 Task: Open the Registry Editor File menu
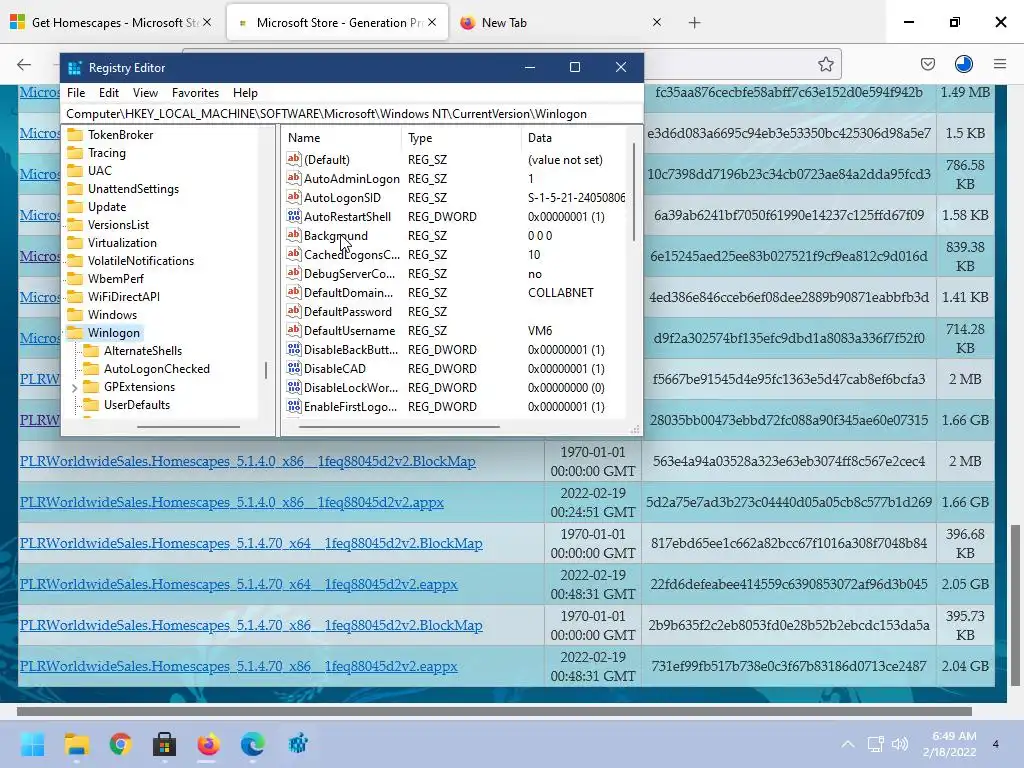tap(76, 93)
